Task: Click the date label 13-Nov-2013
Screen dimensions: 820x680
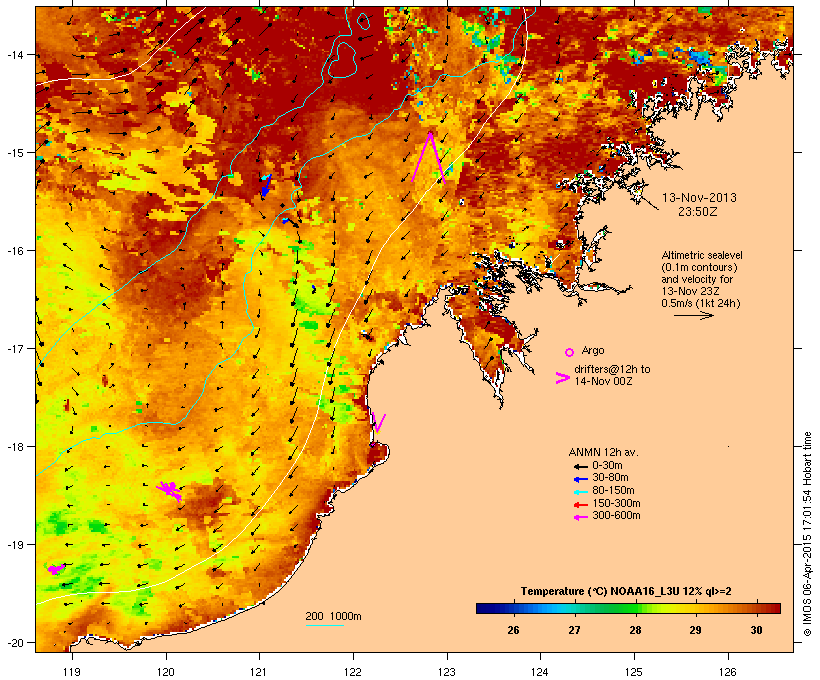Action: pos(699,198)
